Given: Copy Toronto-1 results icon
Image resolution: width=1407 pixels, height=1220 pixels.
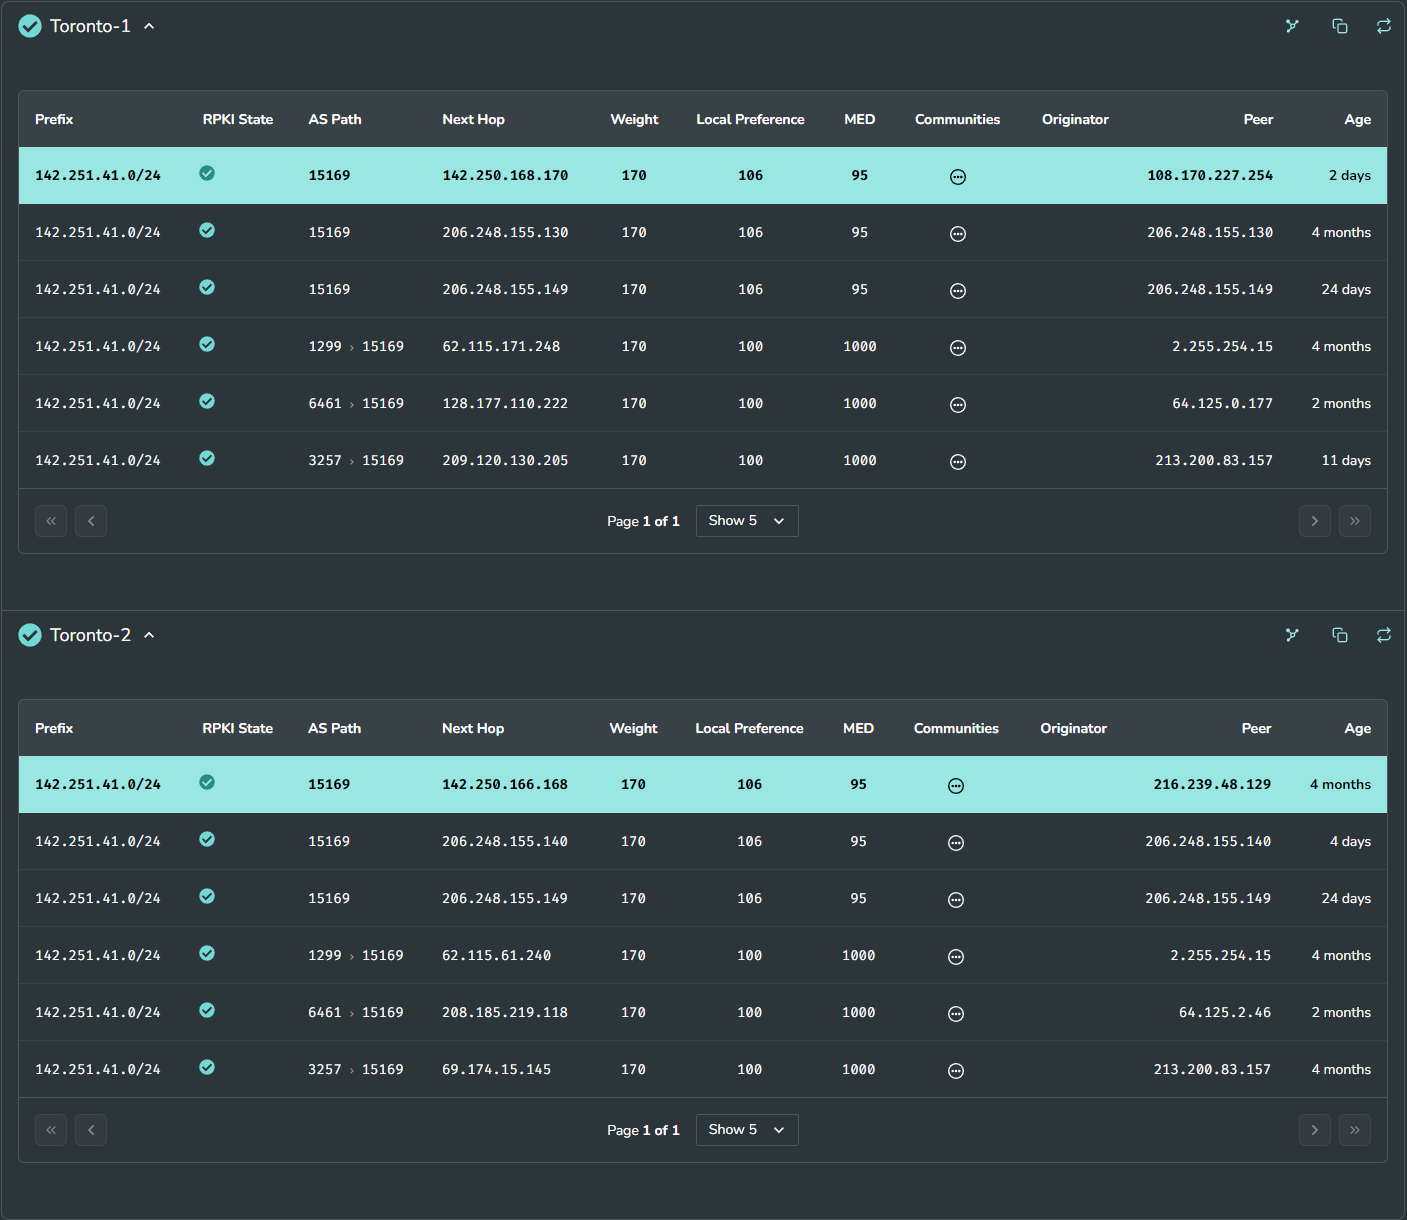Looking at the screenshot, I should (x=1340, y=26).
